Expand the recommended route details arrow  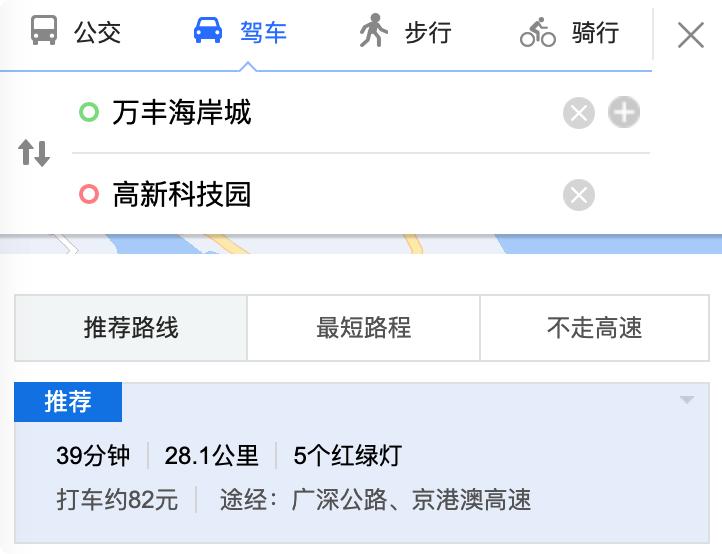pyautogui.click(x=687, y=399)
